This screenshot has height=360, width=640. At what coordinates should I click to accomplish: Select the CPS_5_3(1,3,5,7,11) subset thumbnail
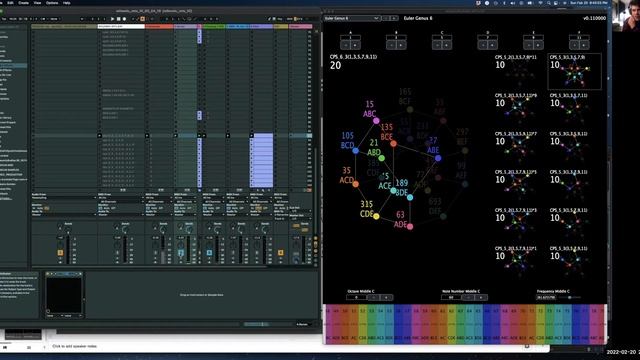pyautogui.click(x=574, y=109)
